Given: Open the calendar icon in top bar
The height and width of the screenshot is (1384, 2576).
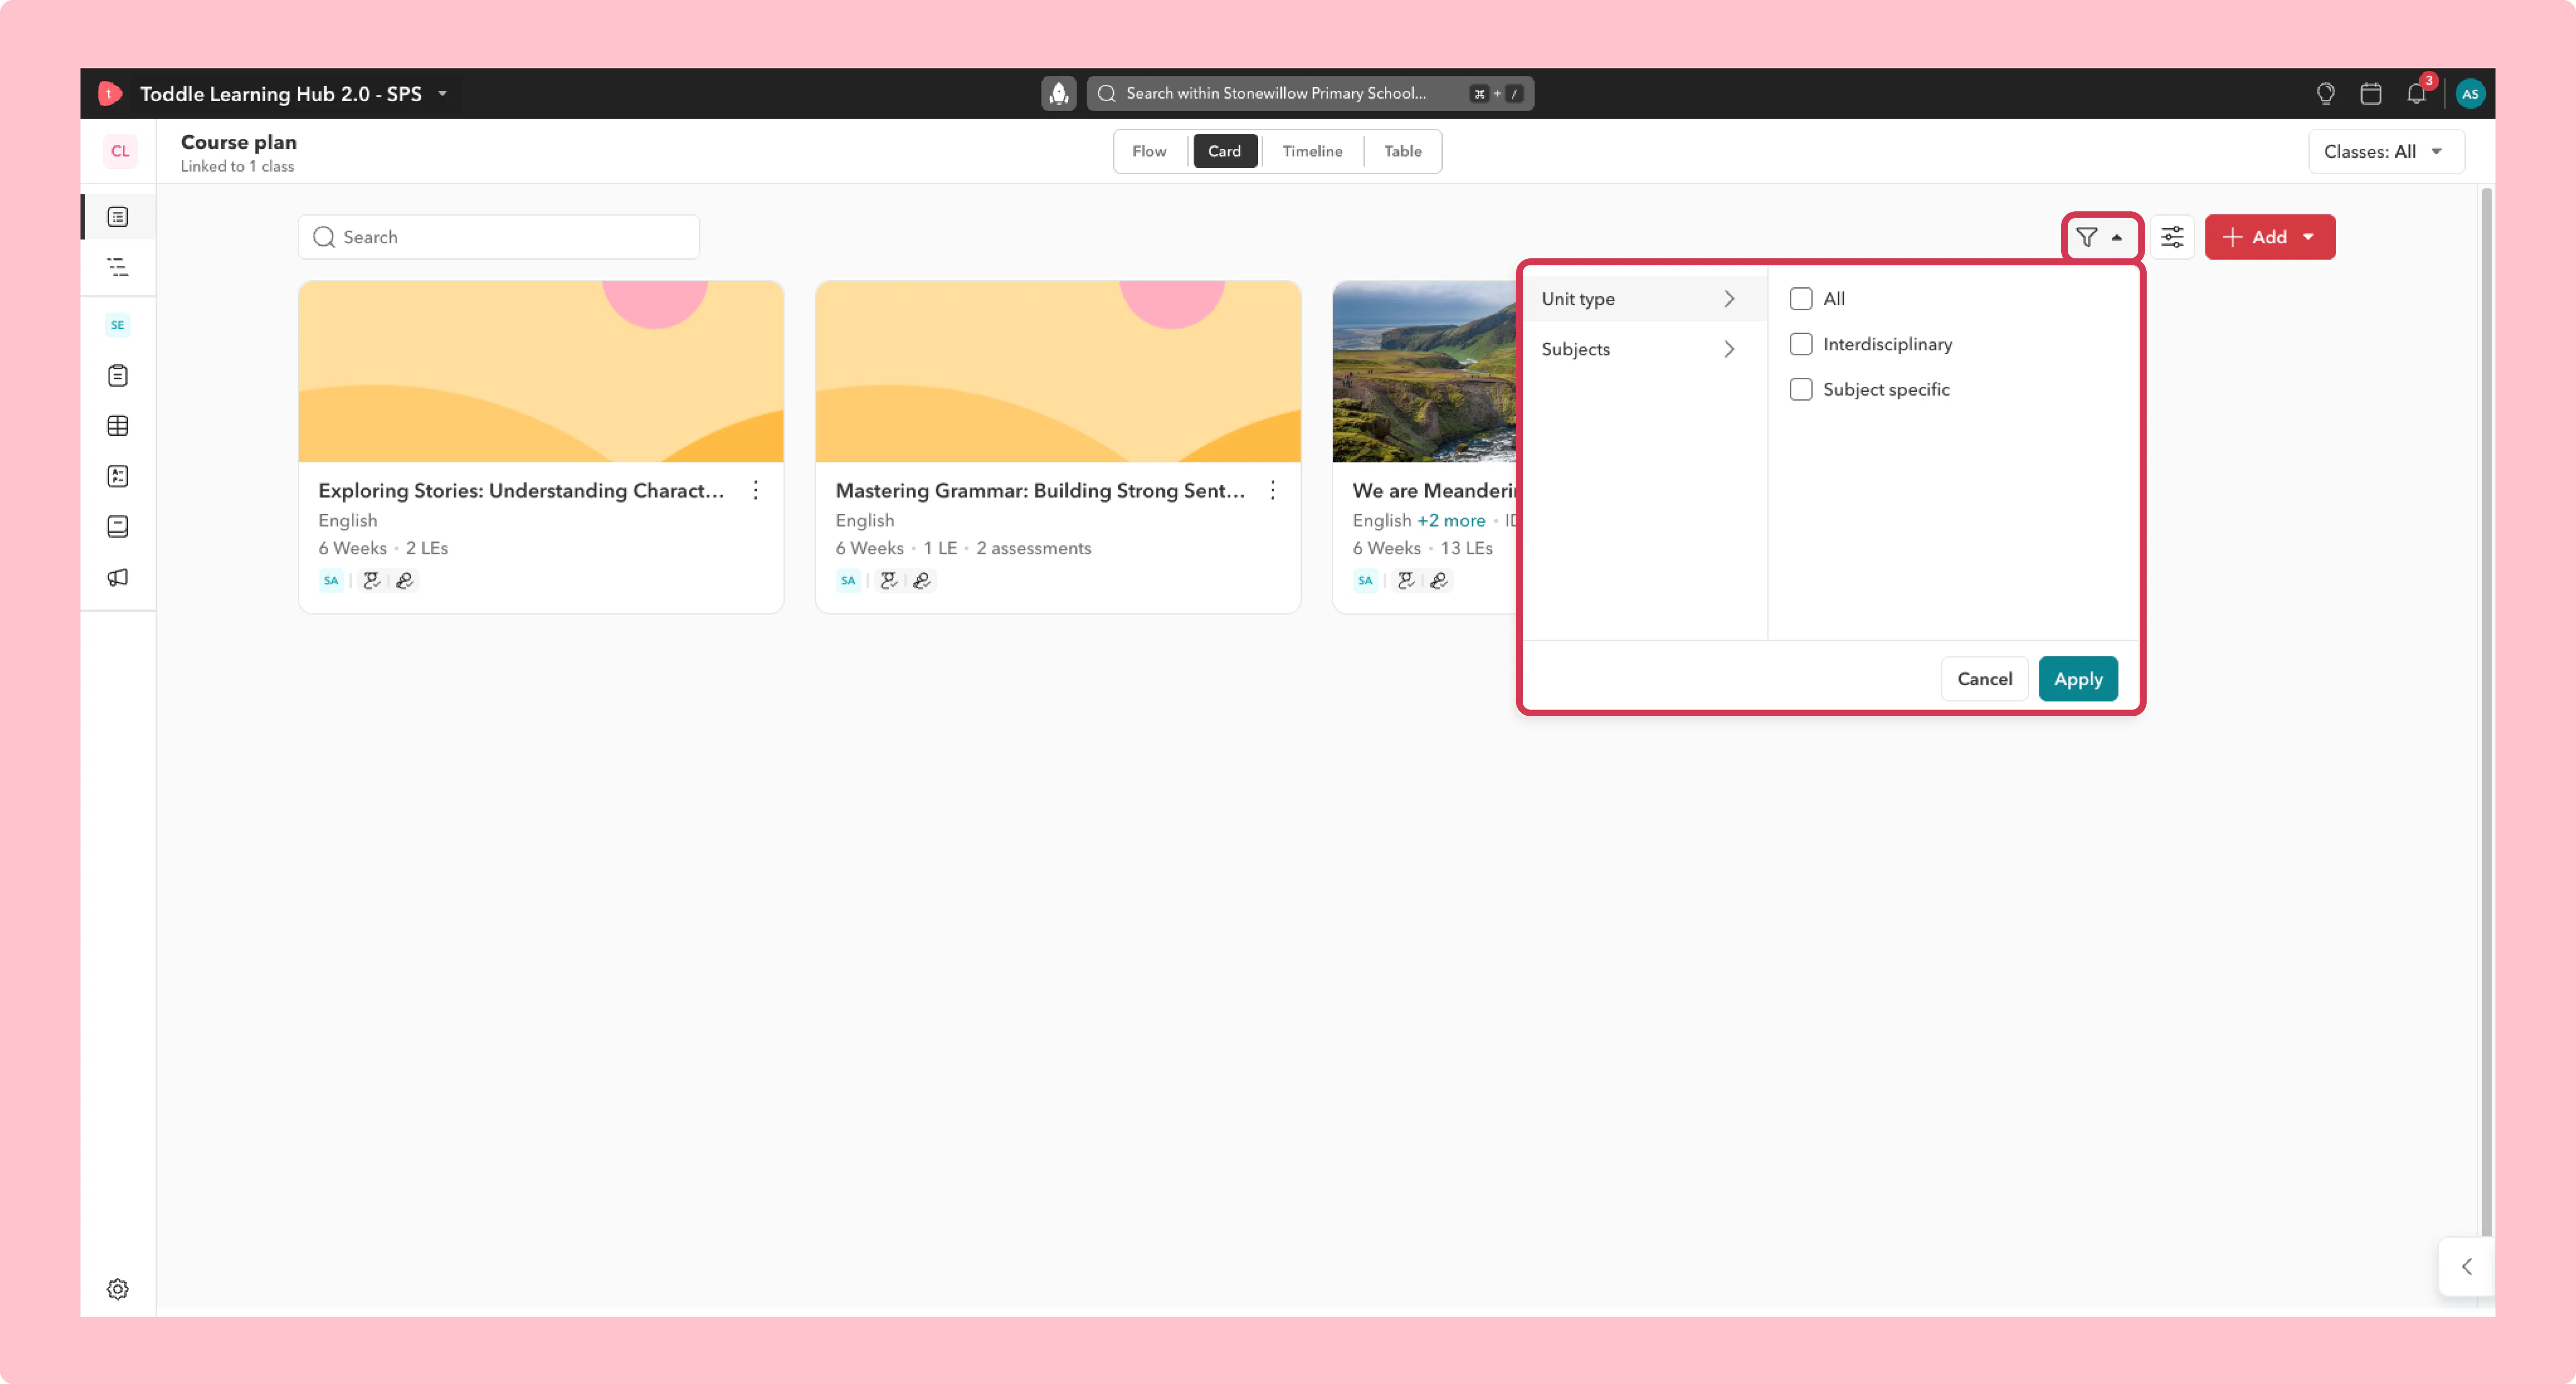Looking at the screenshot, I should point(2371,93).
